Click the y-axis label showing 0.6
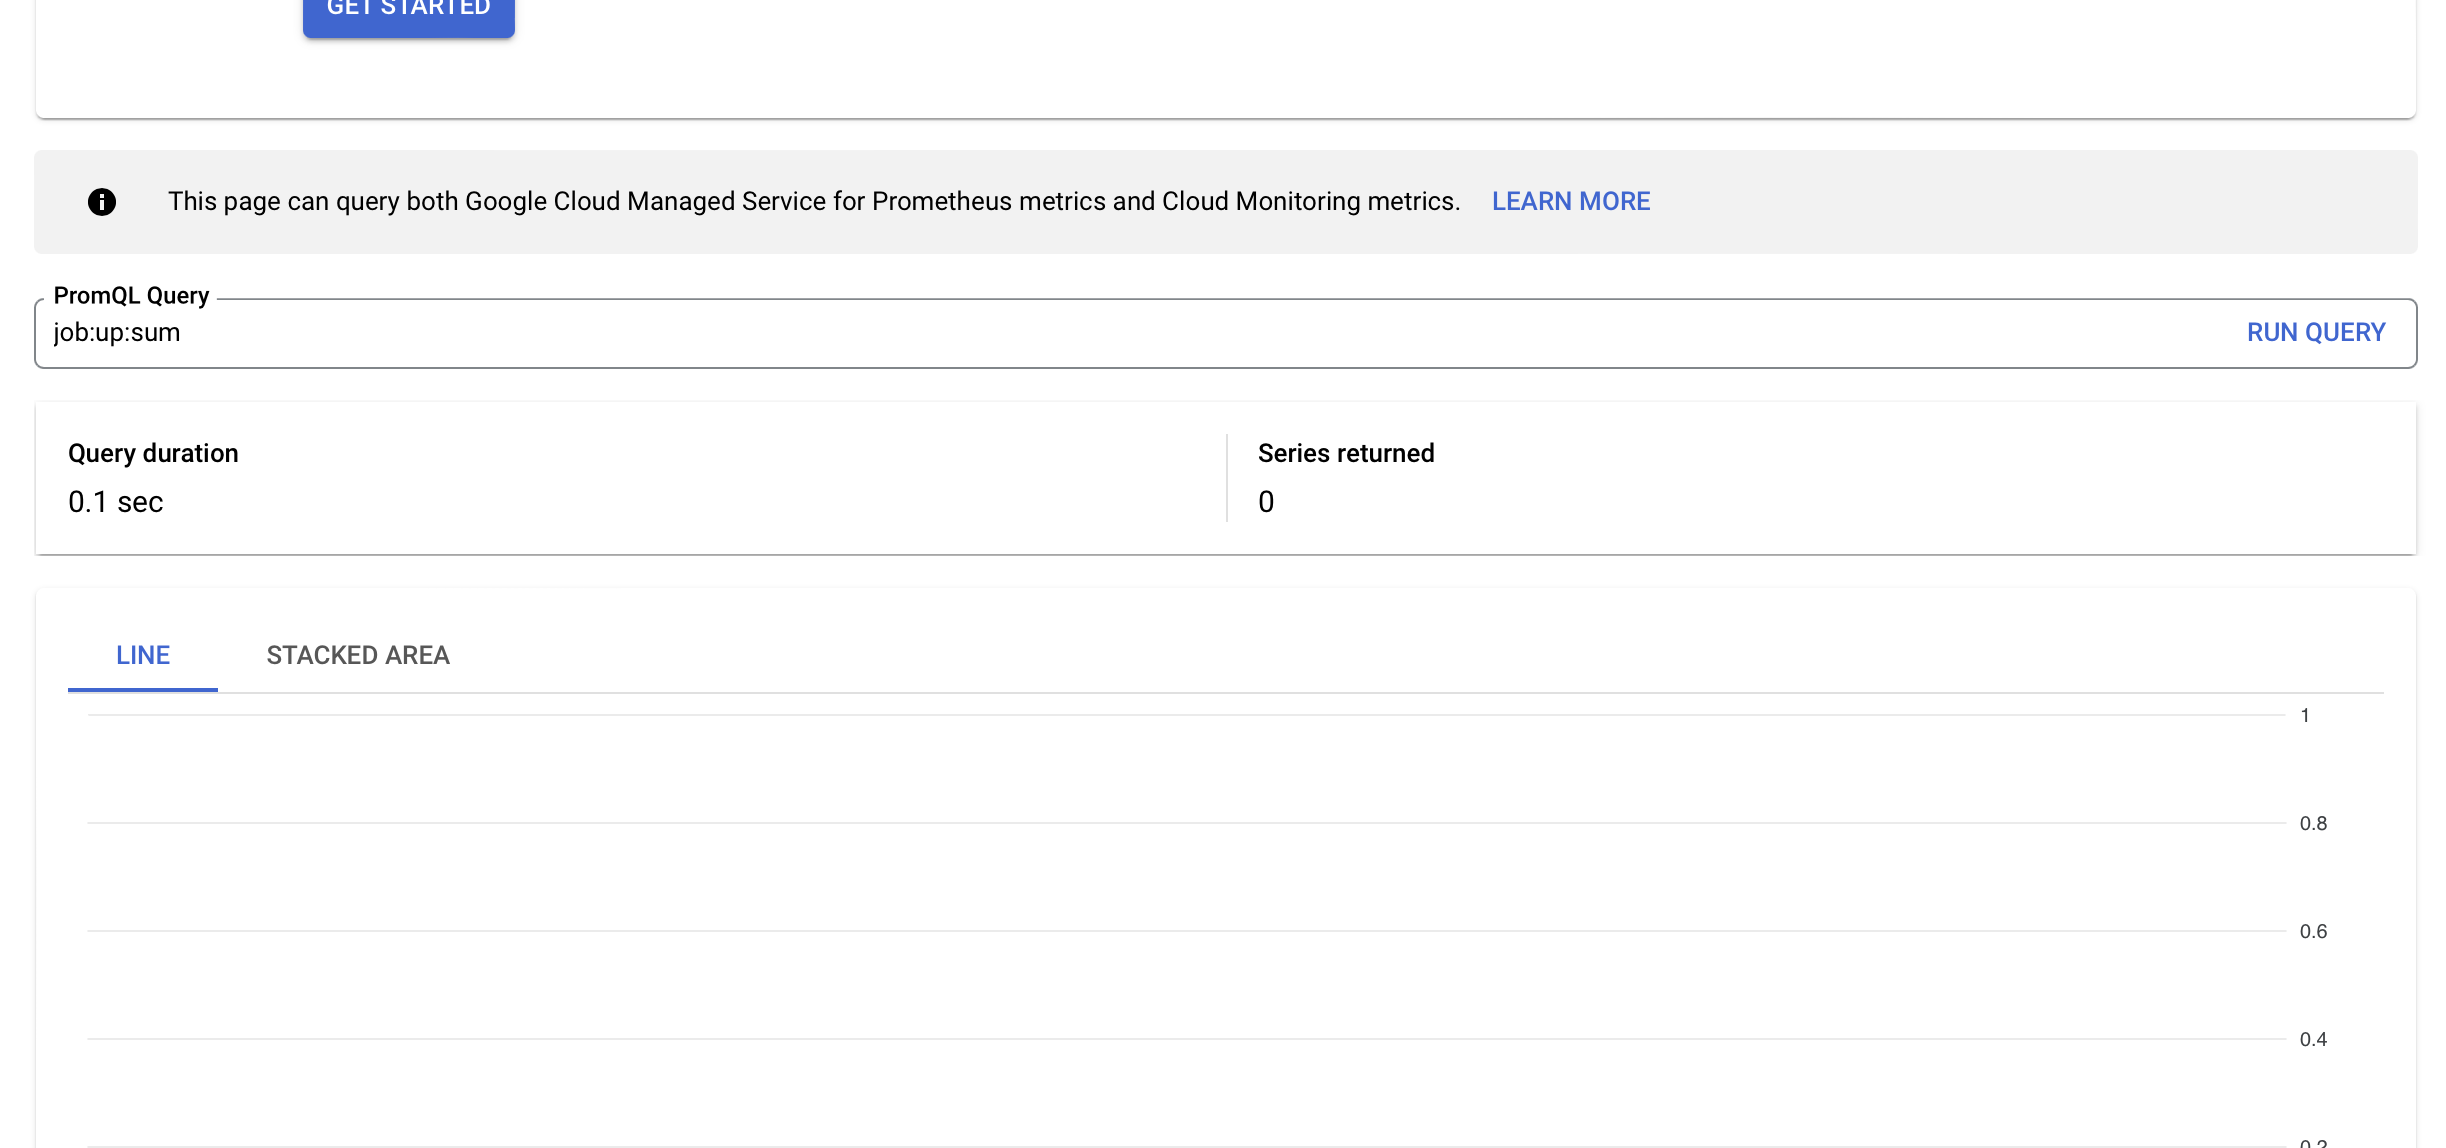This screenshot has width=2446, height=1148. pos(2313,931)
